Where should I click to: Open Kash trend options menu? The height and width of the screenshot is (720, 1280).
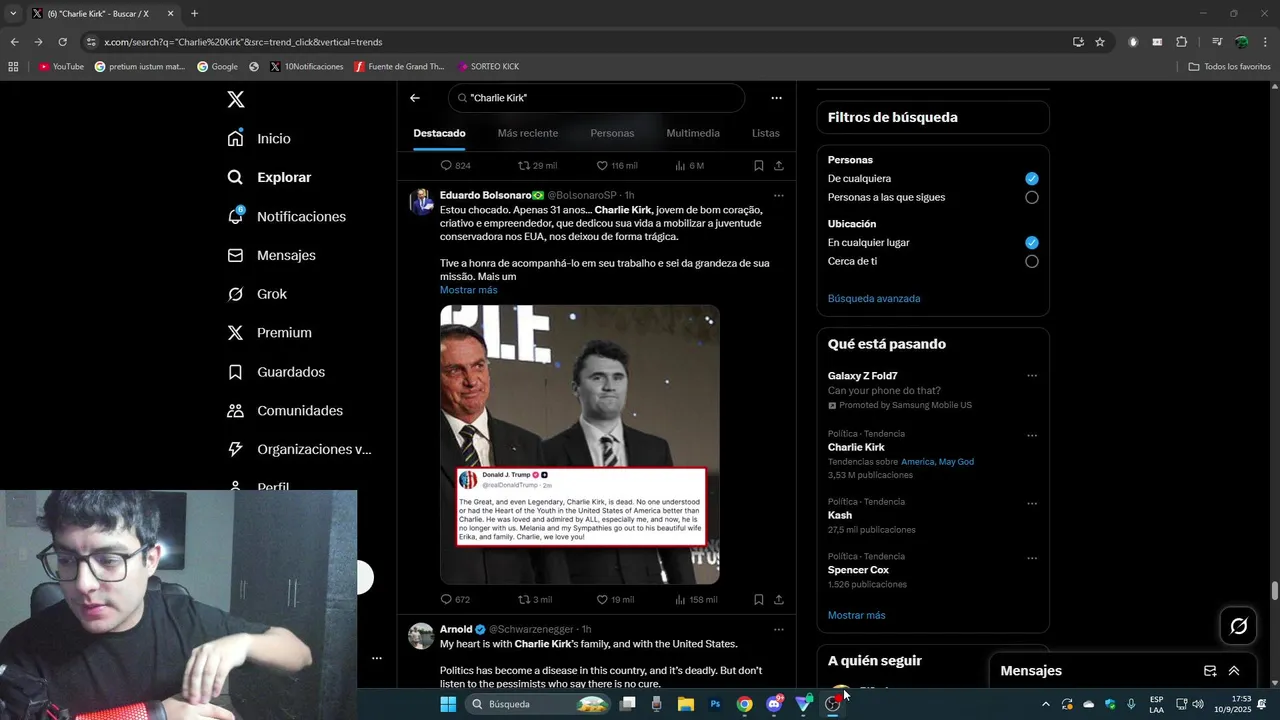1032,504
